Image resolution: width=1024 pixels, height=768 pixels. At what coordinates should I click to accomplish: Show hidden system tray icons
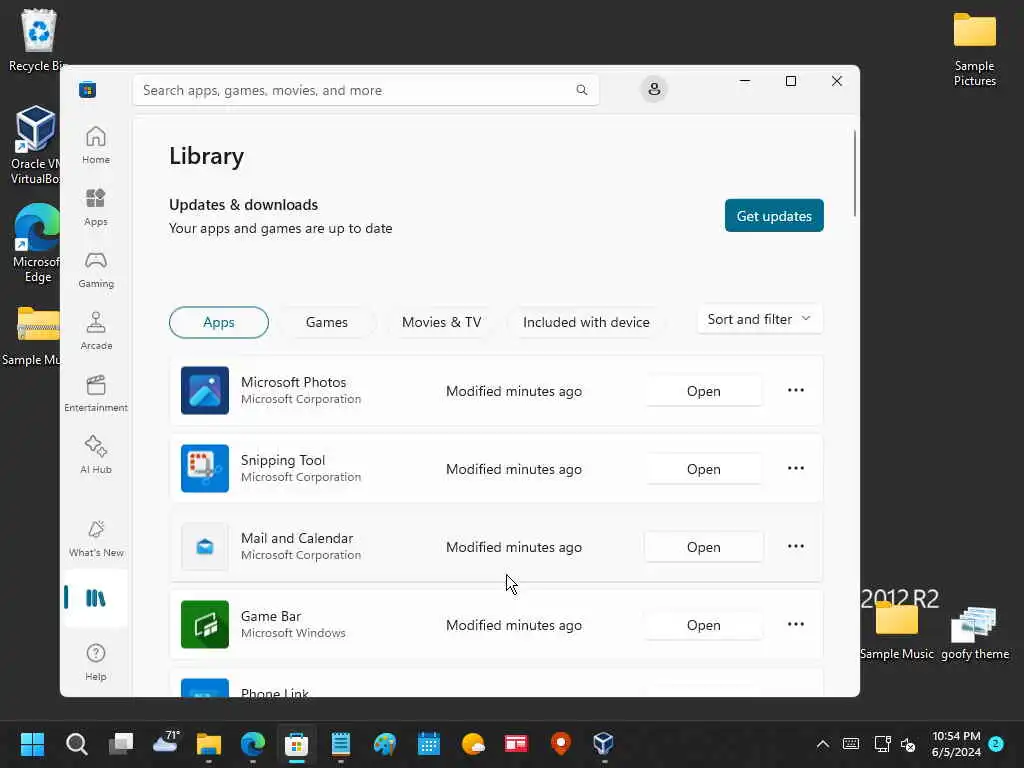[x=823, y=744]
